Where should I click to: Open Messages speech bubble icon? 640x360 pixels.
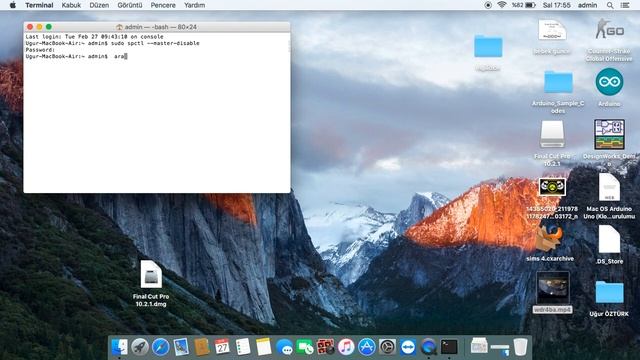click(284, 347)
